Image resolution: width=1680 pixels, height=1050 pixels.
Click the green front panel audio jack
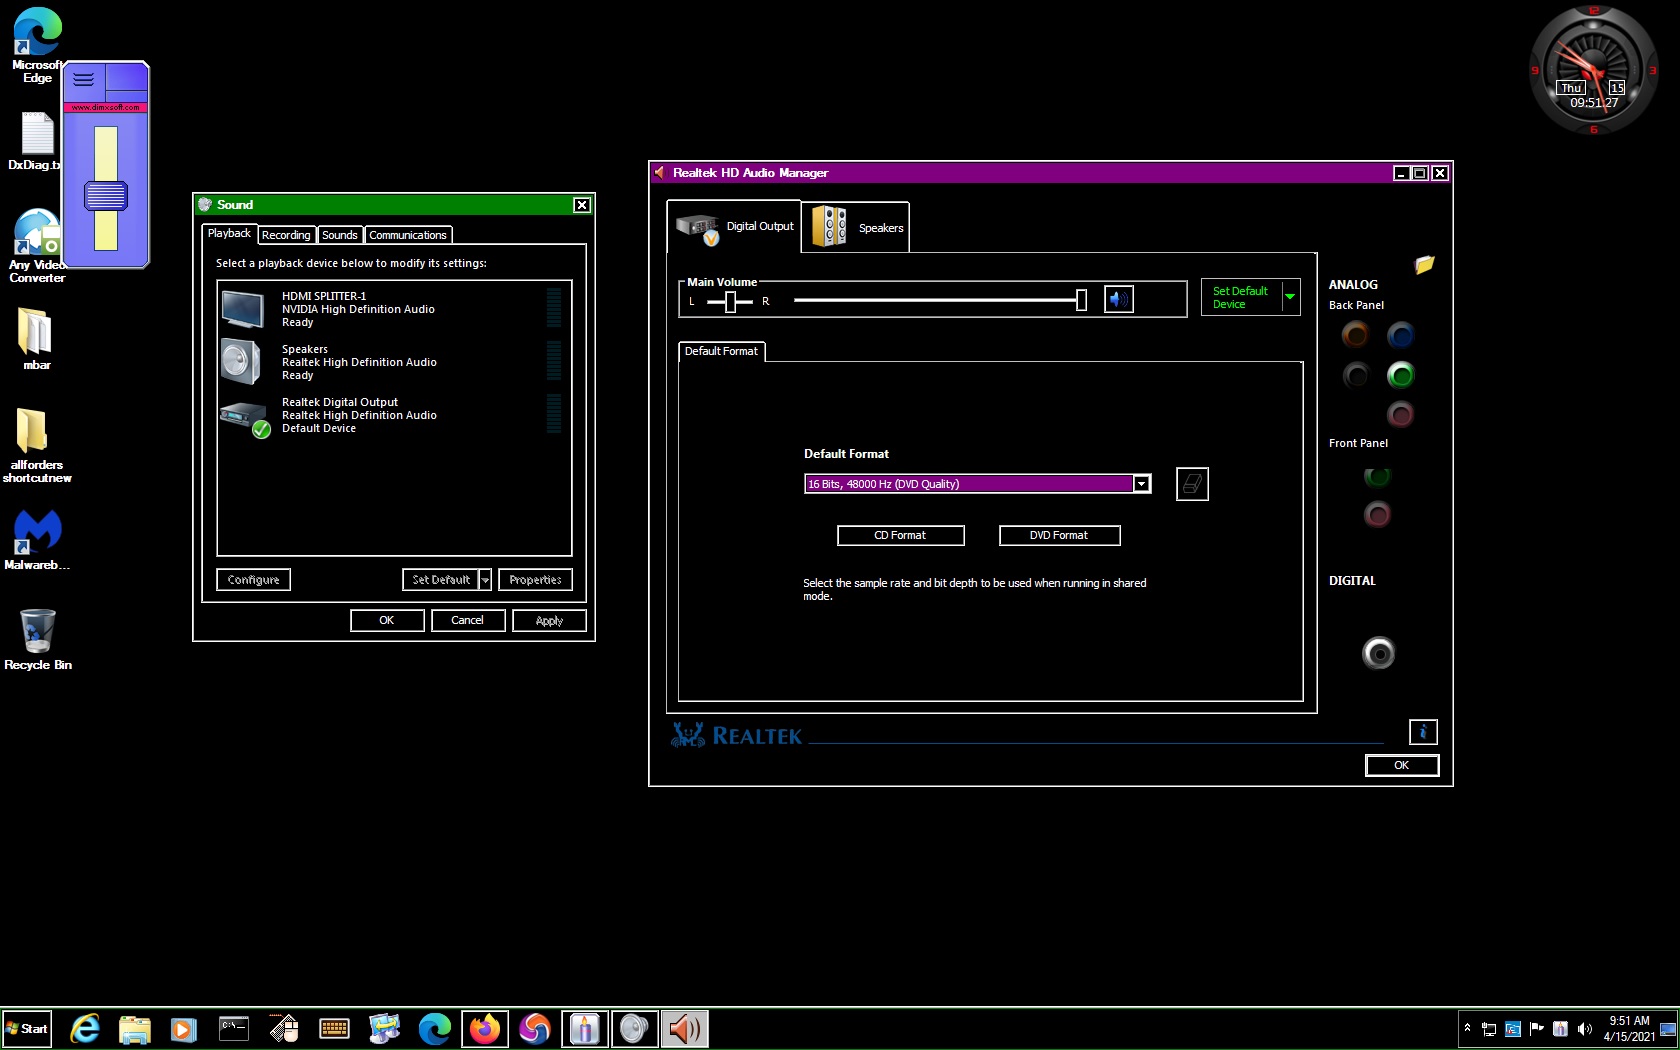1377,476
